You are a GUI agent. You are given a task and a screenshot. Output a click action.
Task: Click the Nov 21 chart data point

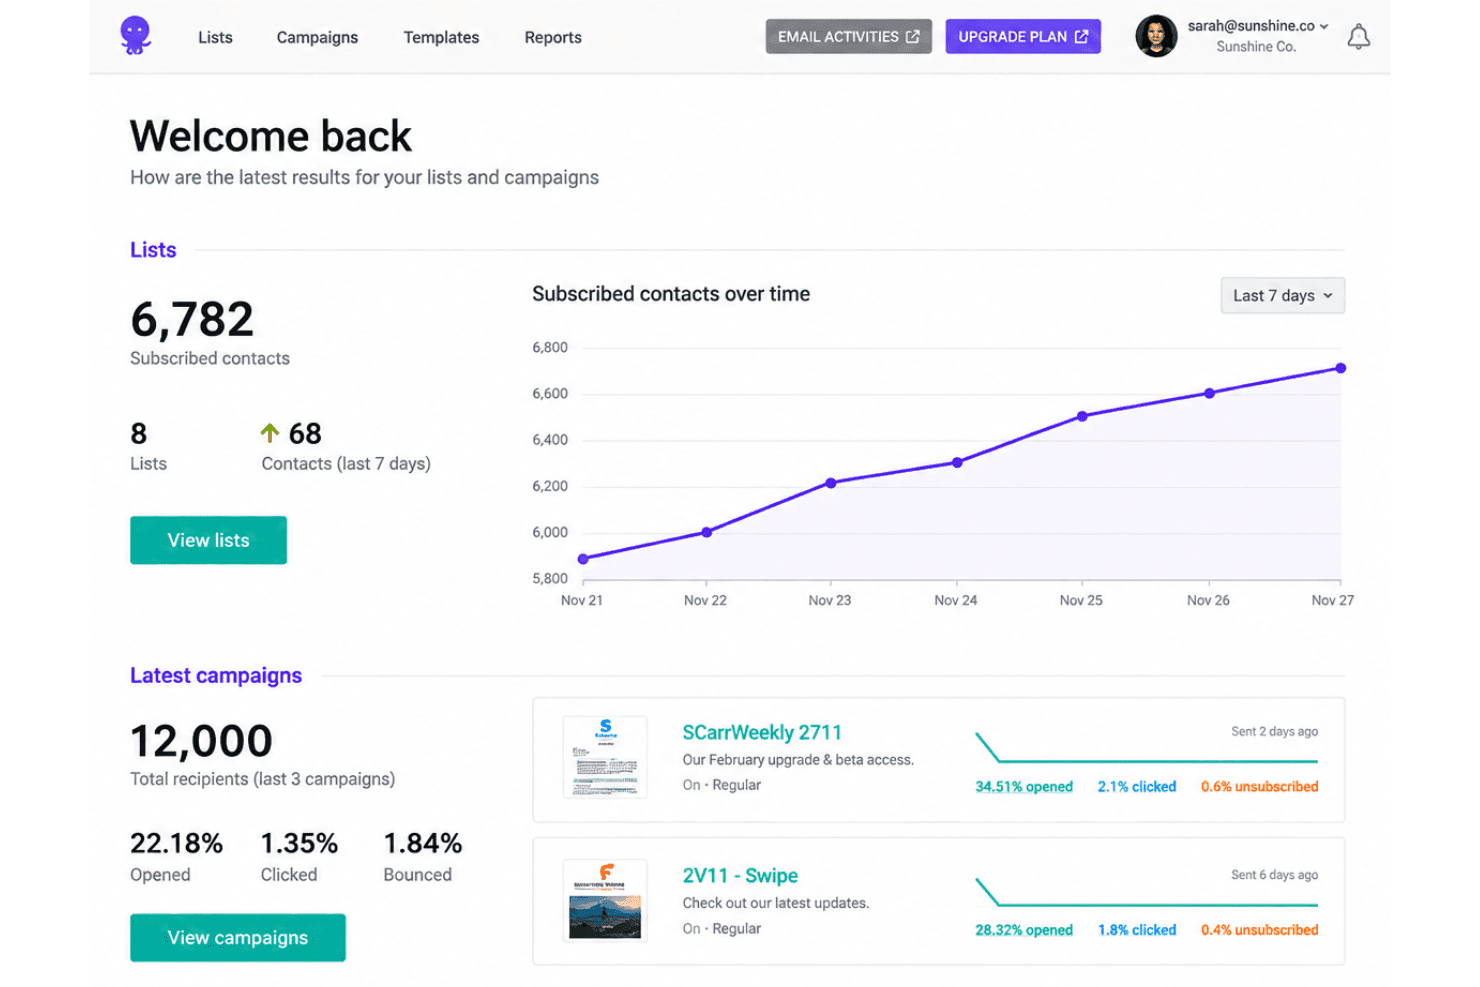coord(583,559)
